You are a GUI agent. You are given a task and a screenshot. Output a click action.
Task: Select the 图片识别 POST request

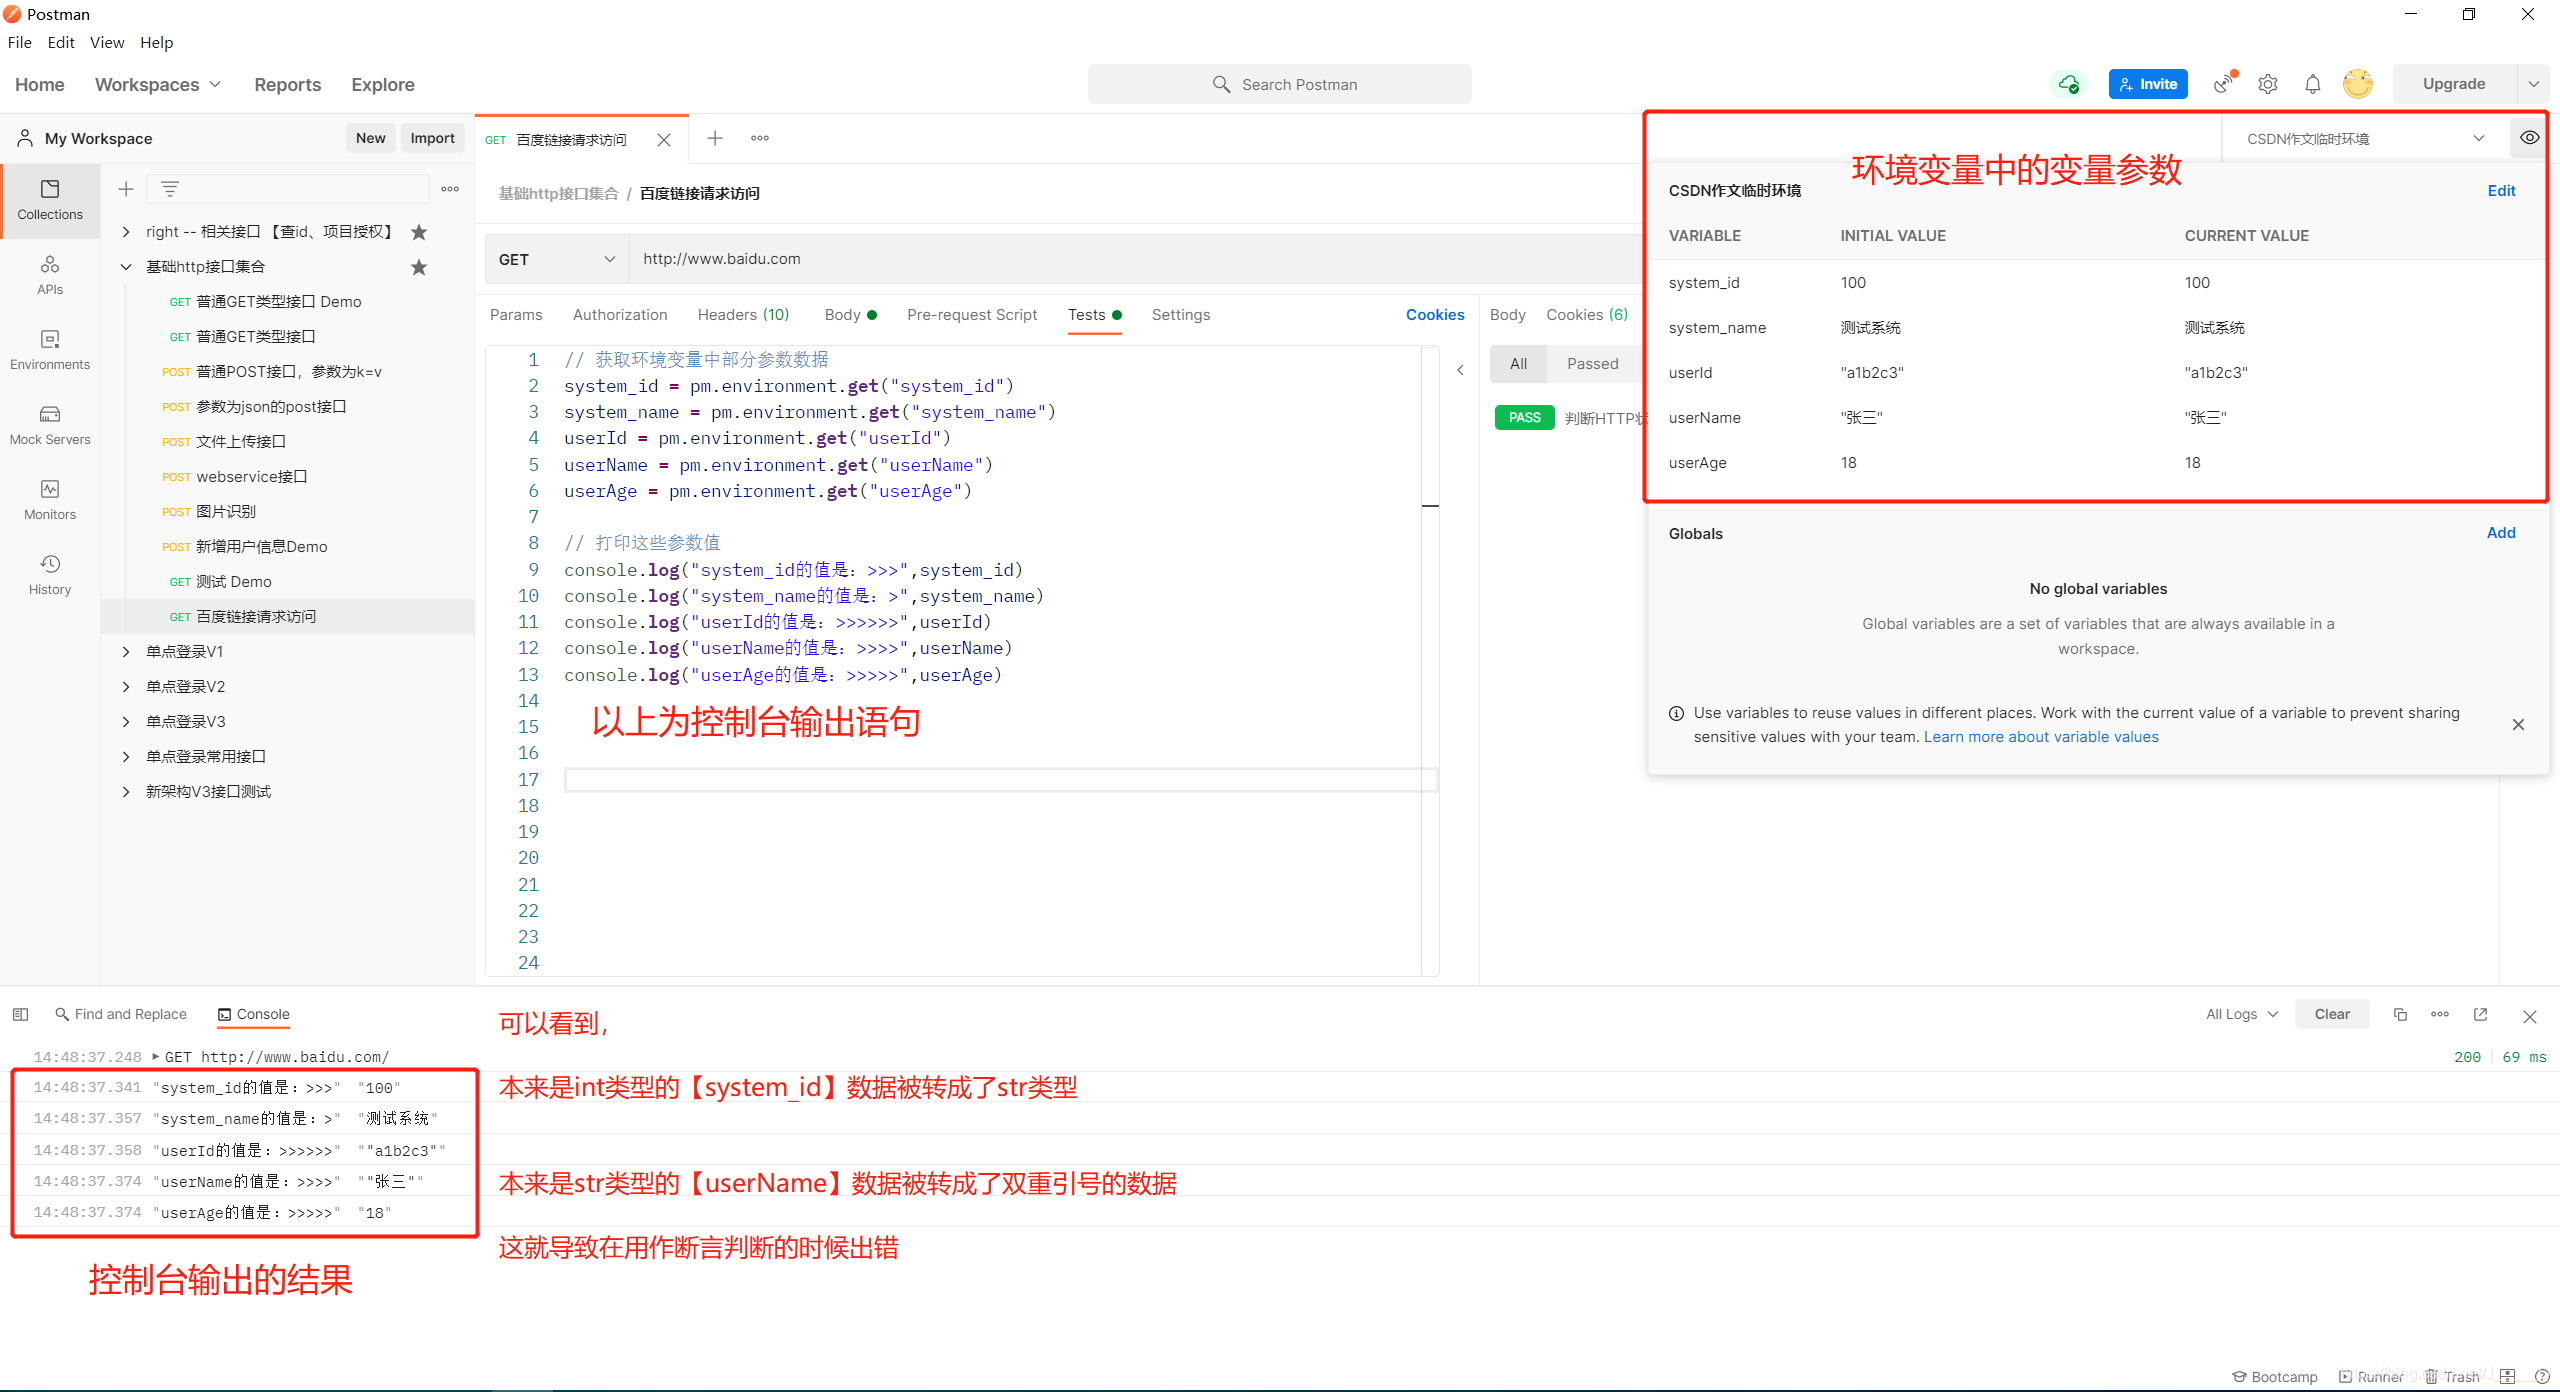tap(287, 512)
